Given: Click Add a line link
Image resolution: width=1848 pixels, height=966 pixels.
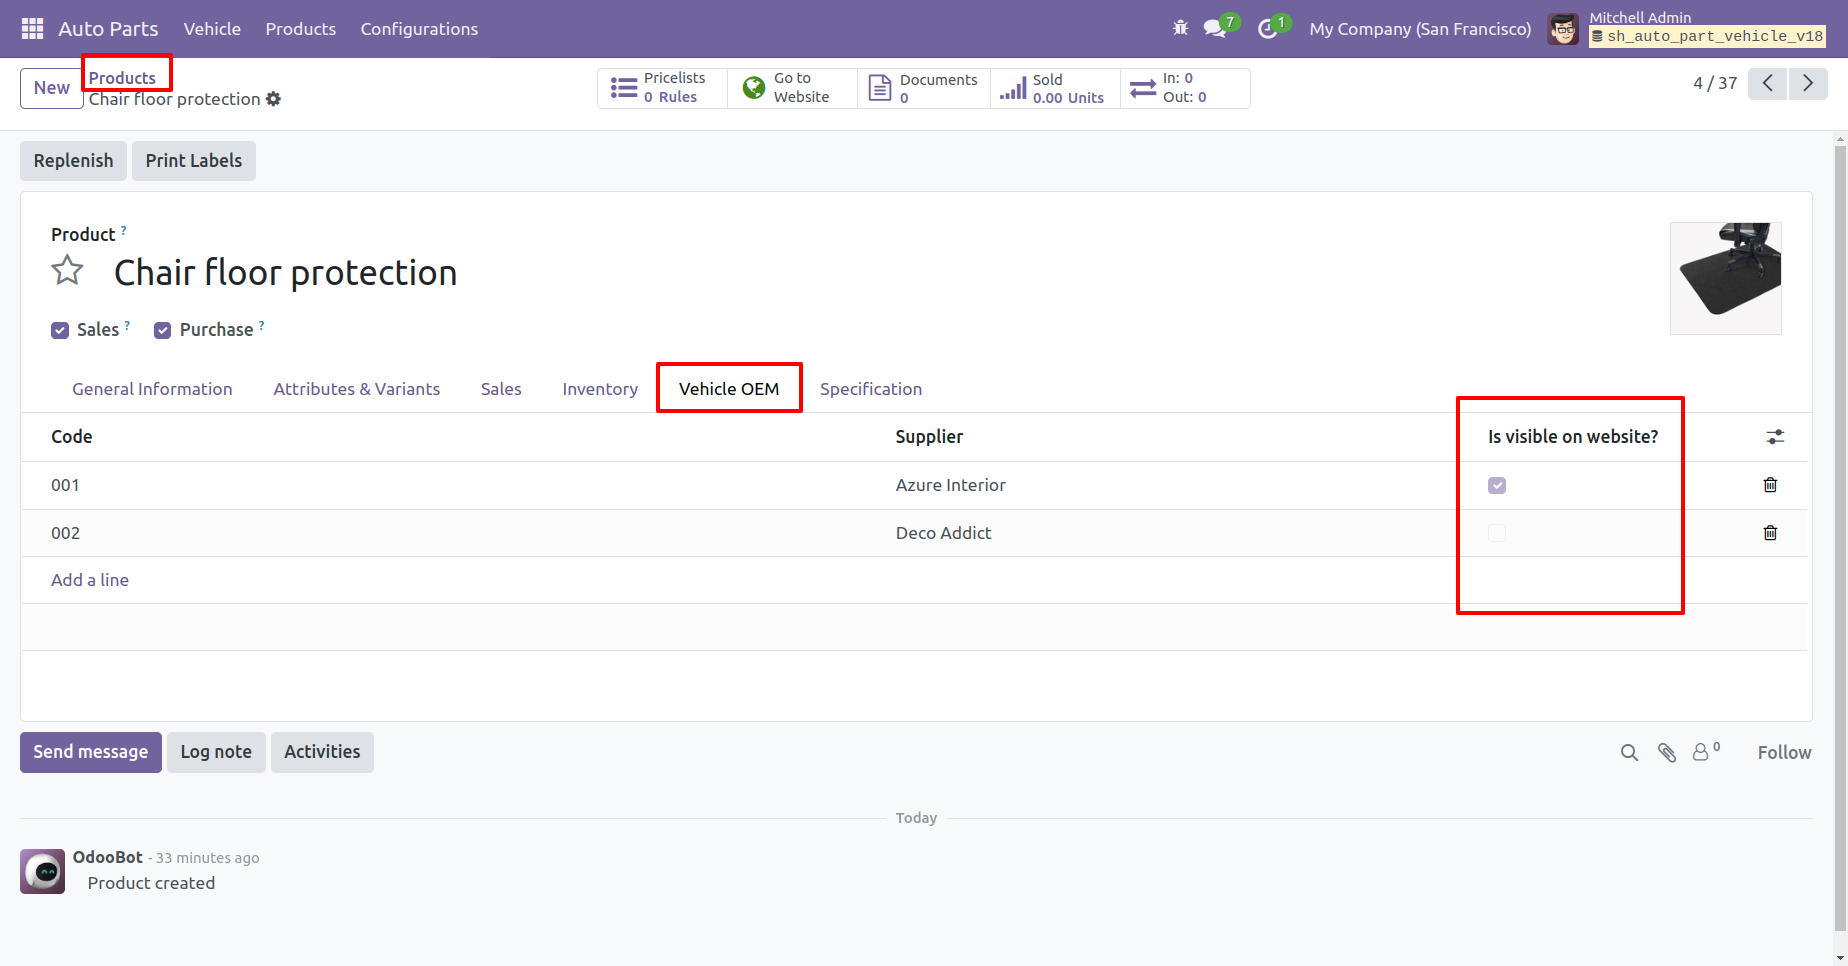Looking at the screenshot, I should (x=90, y=580).
